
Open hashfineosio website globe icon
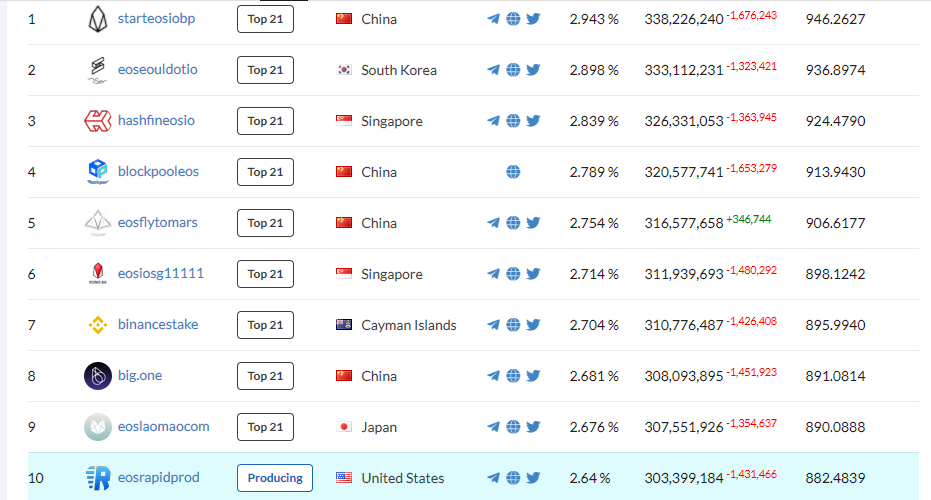(514, 121)
